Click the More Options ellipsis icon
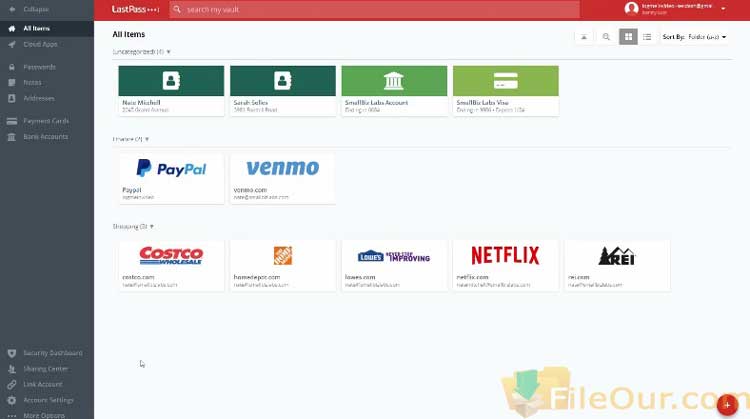The image size is (750, 419). click(12, 416)
